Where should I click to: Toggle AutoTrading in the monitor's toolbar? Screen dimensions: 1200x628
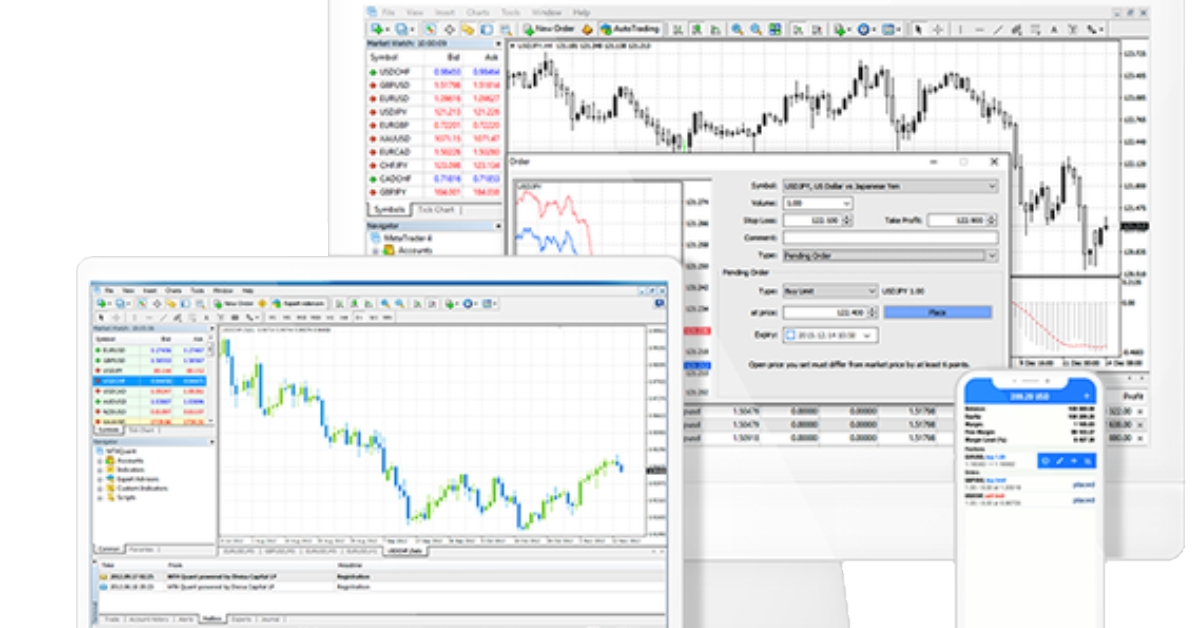coord(629,29)
